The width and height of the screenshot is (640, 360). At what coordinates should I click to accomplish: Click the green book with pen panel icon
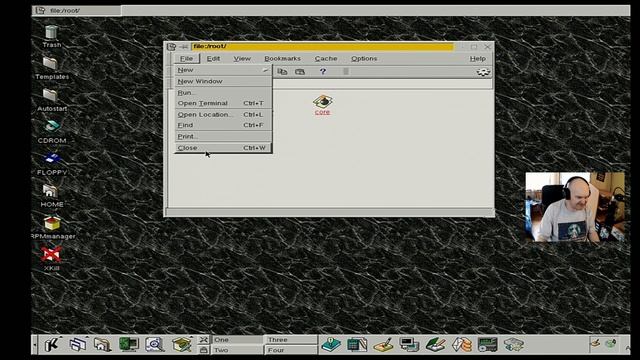(436, 345)
